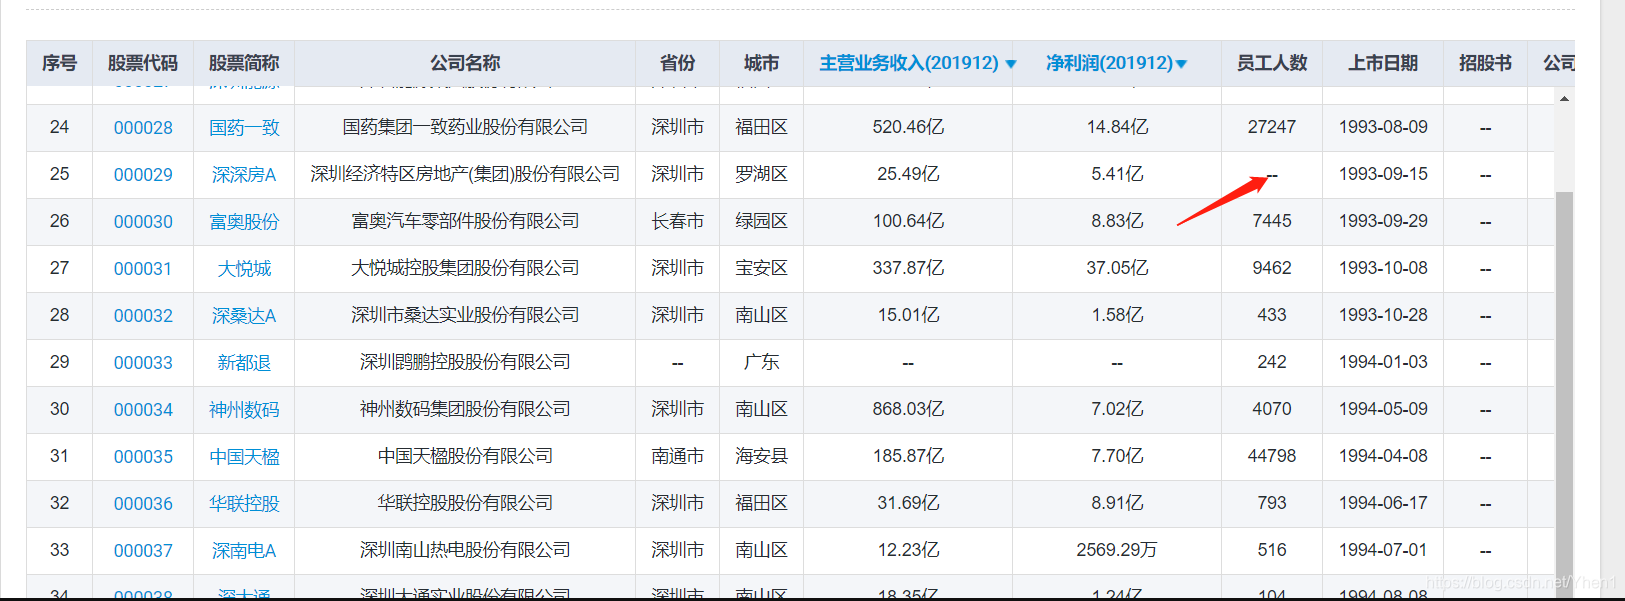Open the 深深房A stock link
1625x601 pixels.
point(244,175)
